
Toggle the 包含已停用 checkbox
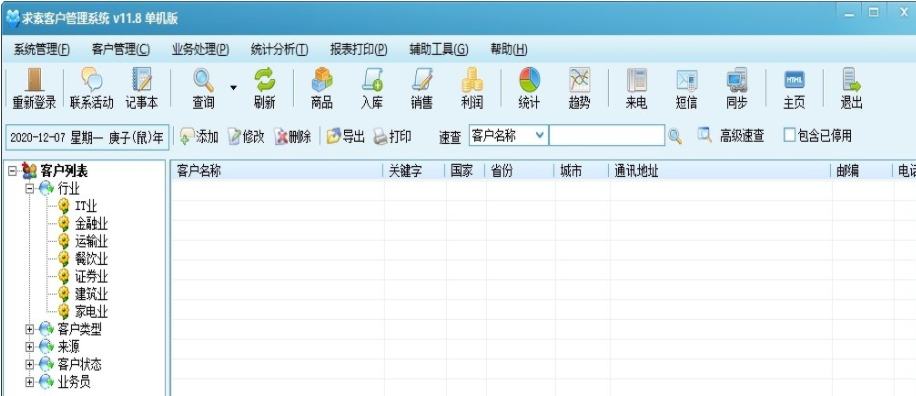[x=789, y=136]
